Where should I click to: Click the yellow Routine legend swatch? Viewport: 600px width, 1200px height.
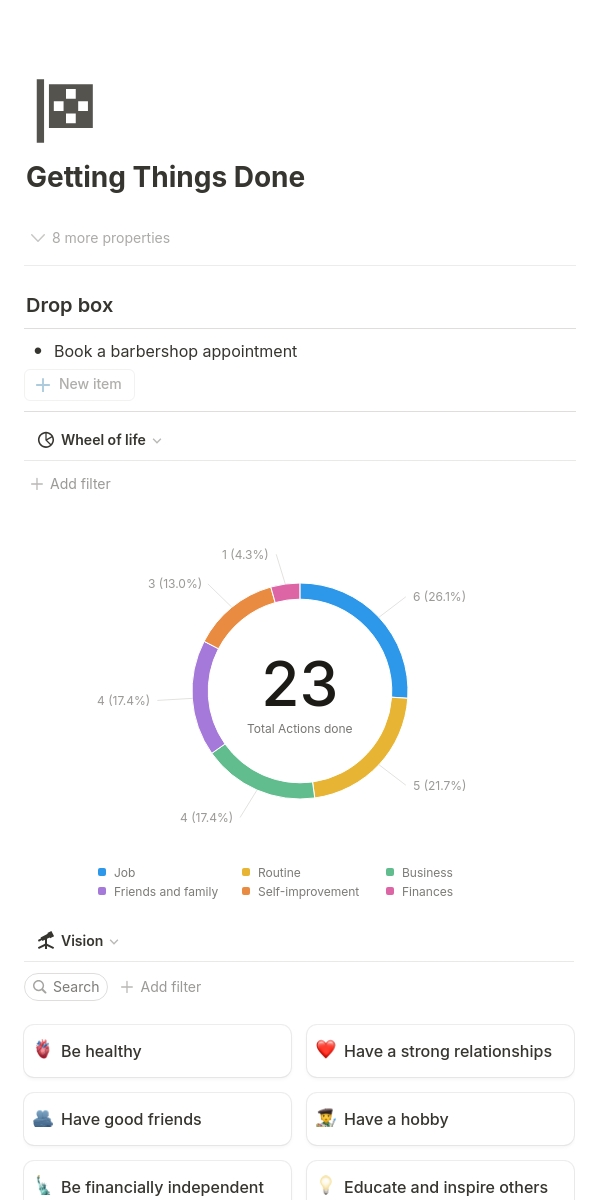click(x=246, y=873)
